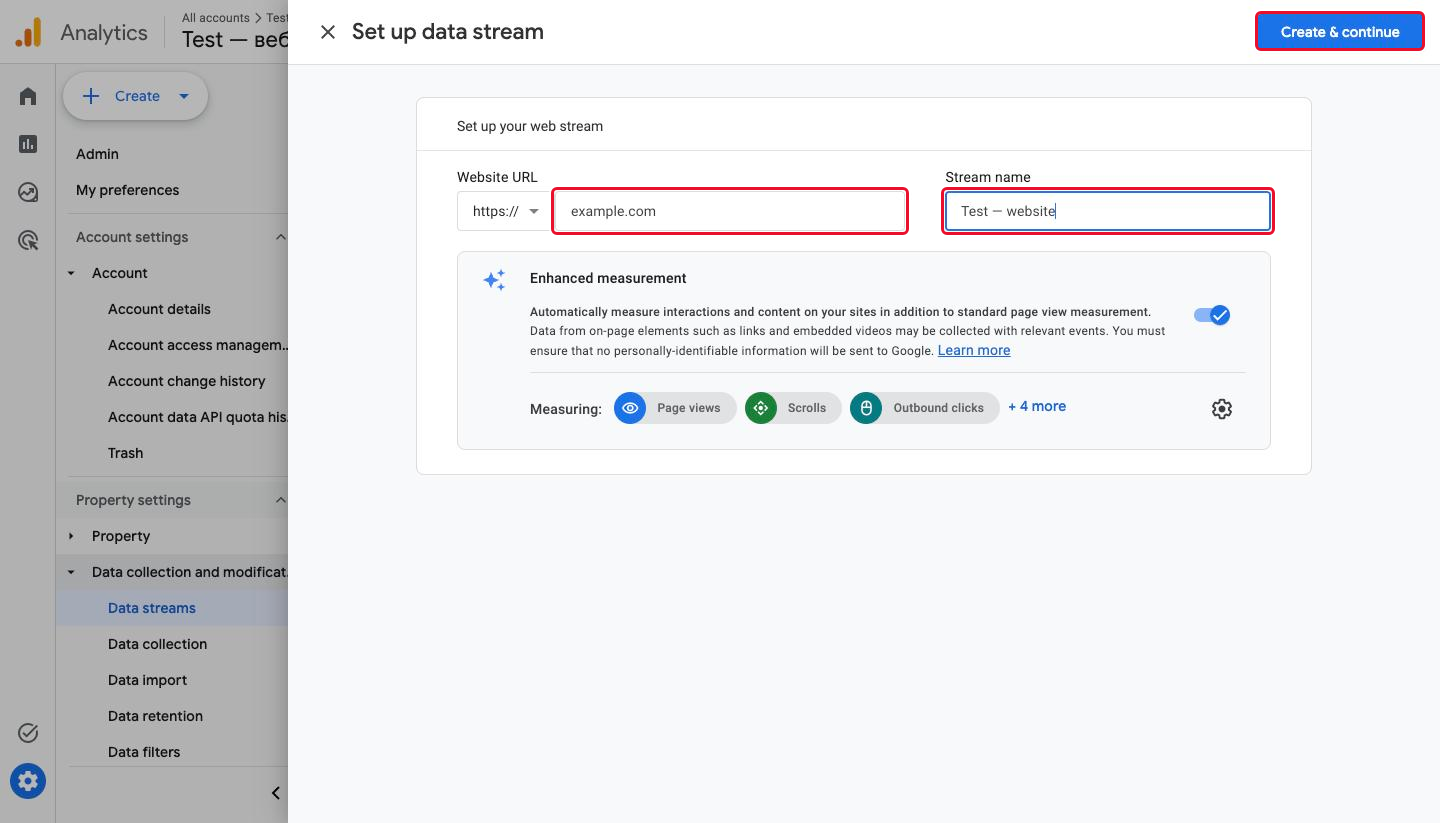Open the Create dropdown arrow
Viewport: 1440px width, 823px height.
pos(183,96)
